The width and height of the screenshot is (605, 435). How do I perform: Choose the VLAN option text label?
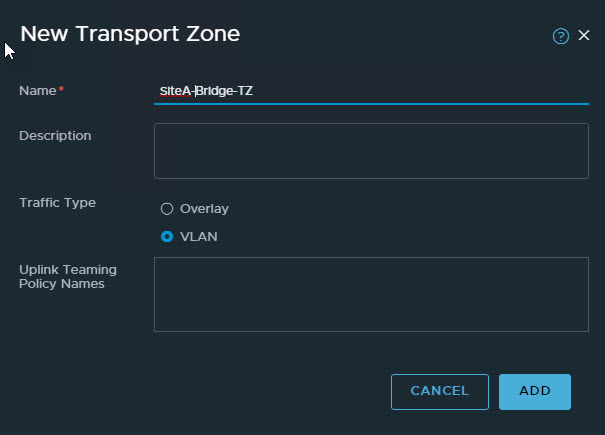click(x=198, y=237)
